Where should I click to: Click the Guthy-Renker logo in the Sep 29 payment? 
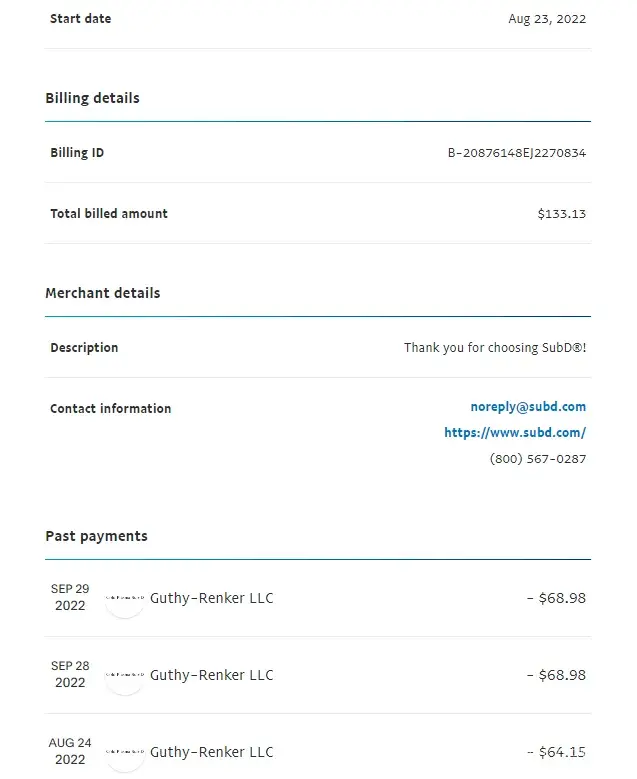click(125, 598)
